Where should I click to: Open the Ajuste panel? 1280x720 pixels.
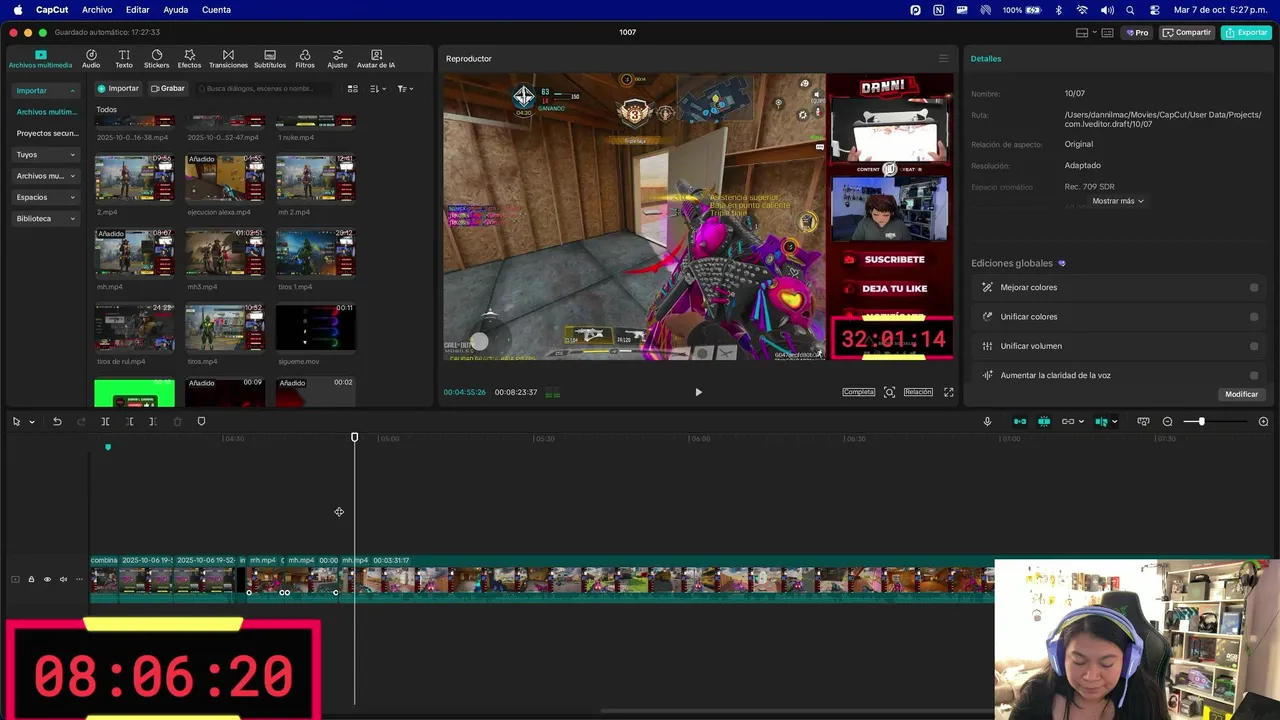coord(338,59)
